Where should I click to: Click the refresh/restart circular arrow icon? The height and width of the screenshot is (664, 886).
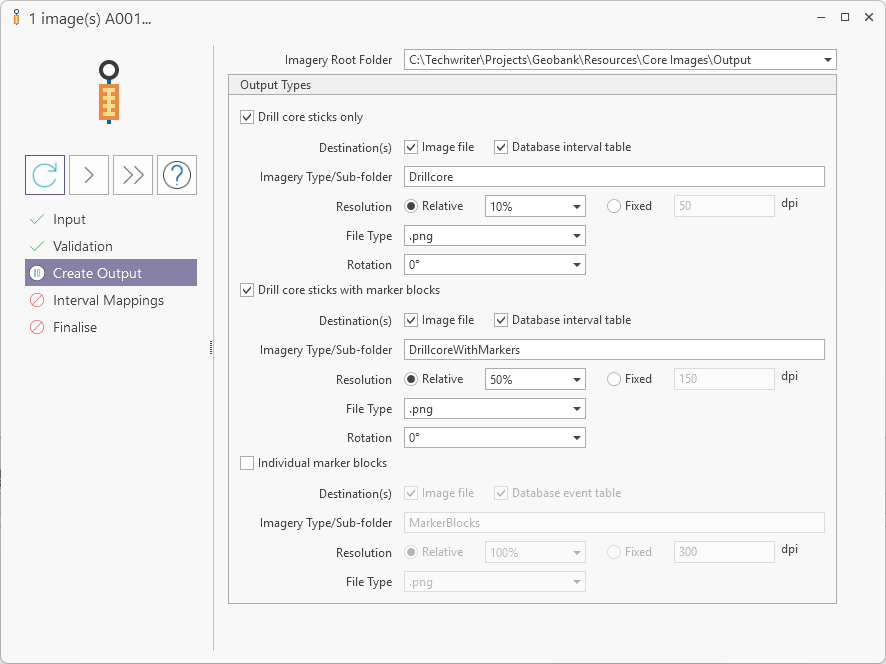(45, 175)
